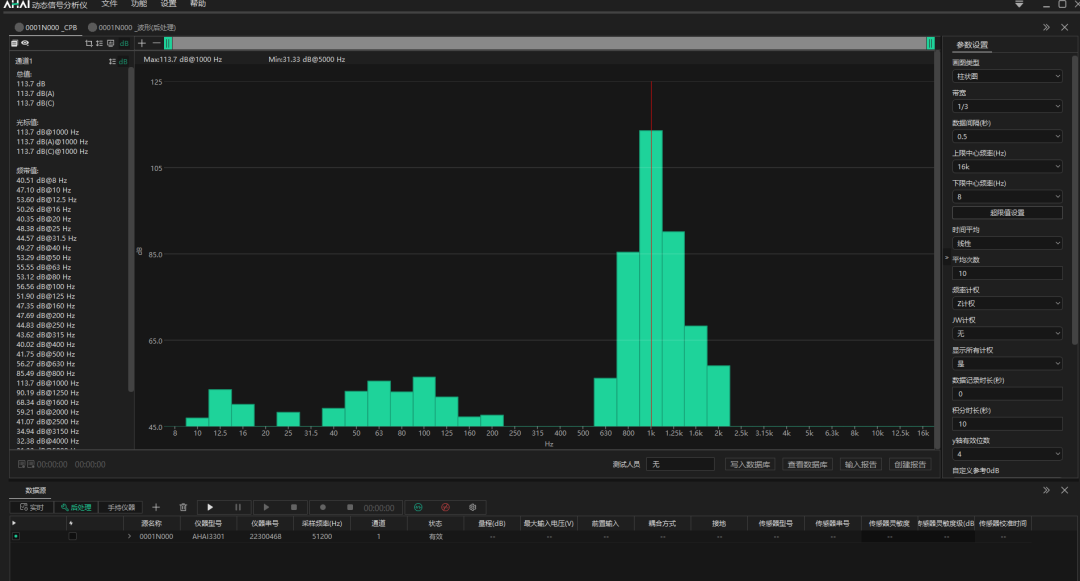Open the 帮助 menu
The width and height of the screenshot is (1080, 581).
tap(198, 4)
